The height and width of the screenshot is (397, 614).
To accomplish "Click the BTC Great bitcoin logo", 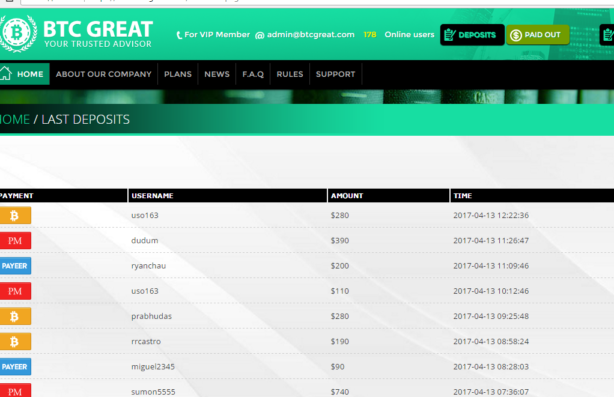I will 18,33.
